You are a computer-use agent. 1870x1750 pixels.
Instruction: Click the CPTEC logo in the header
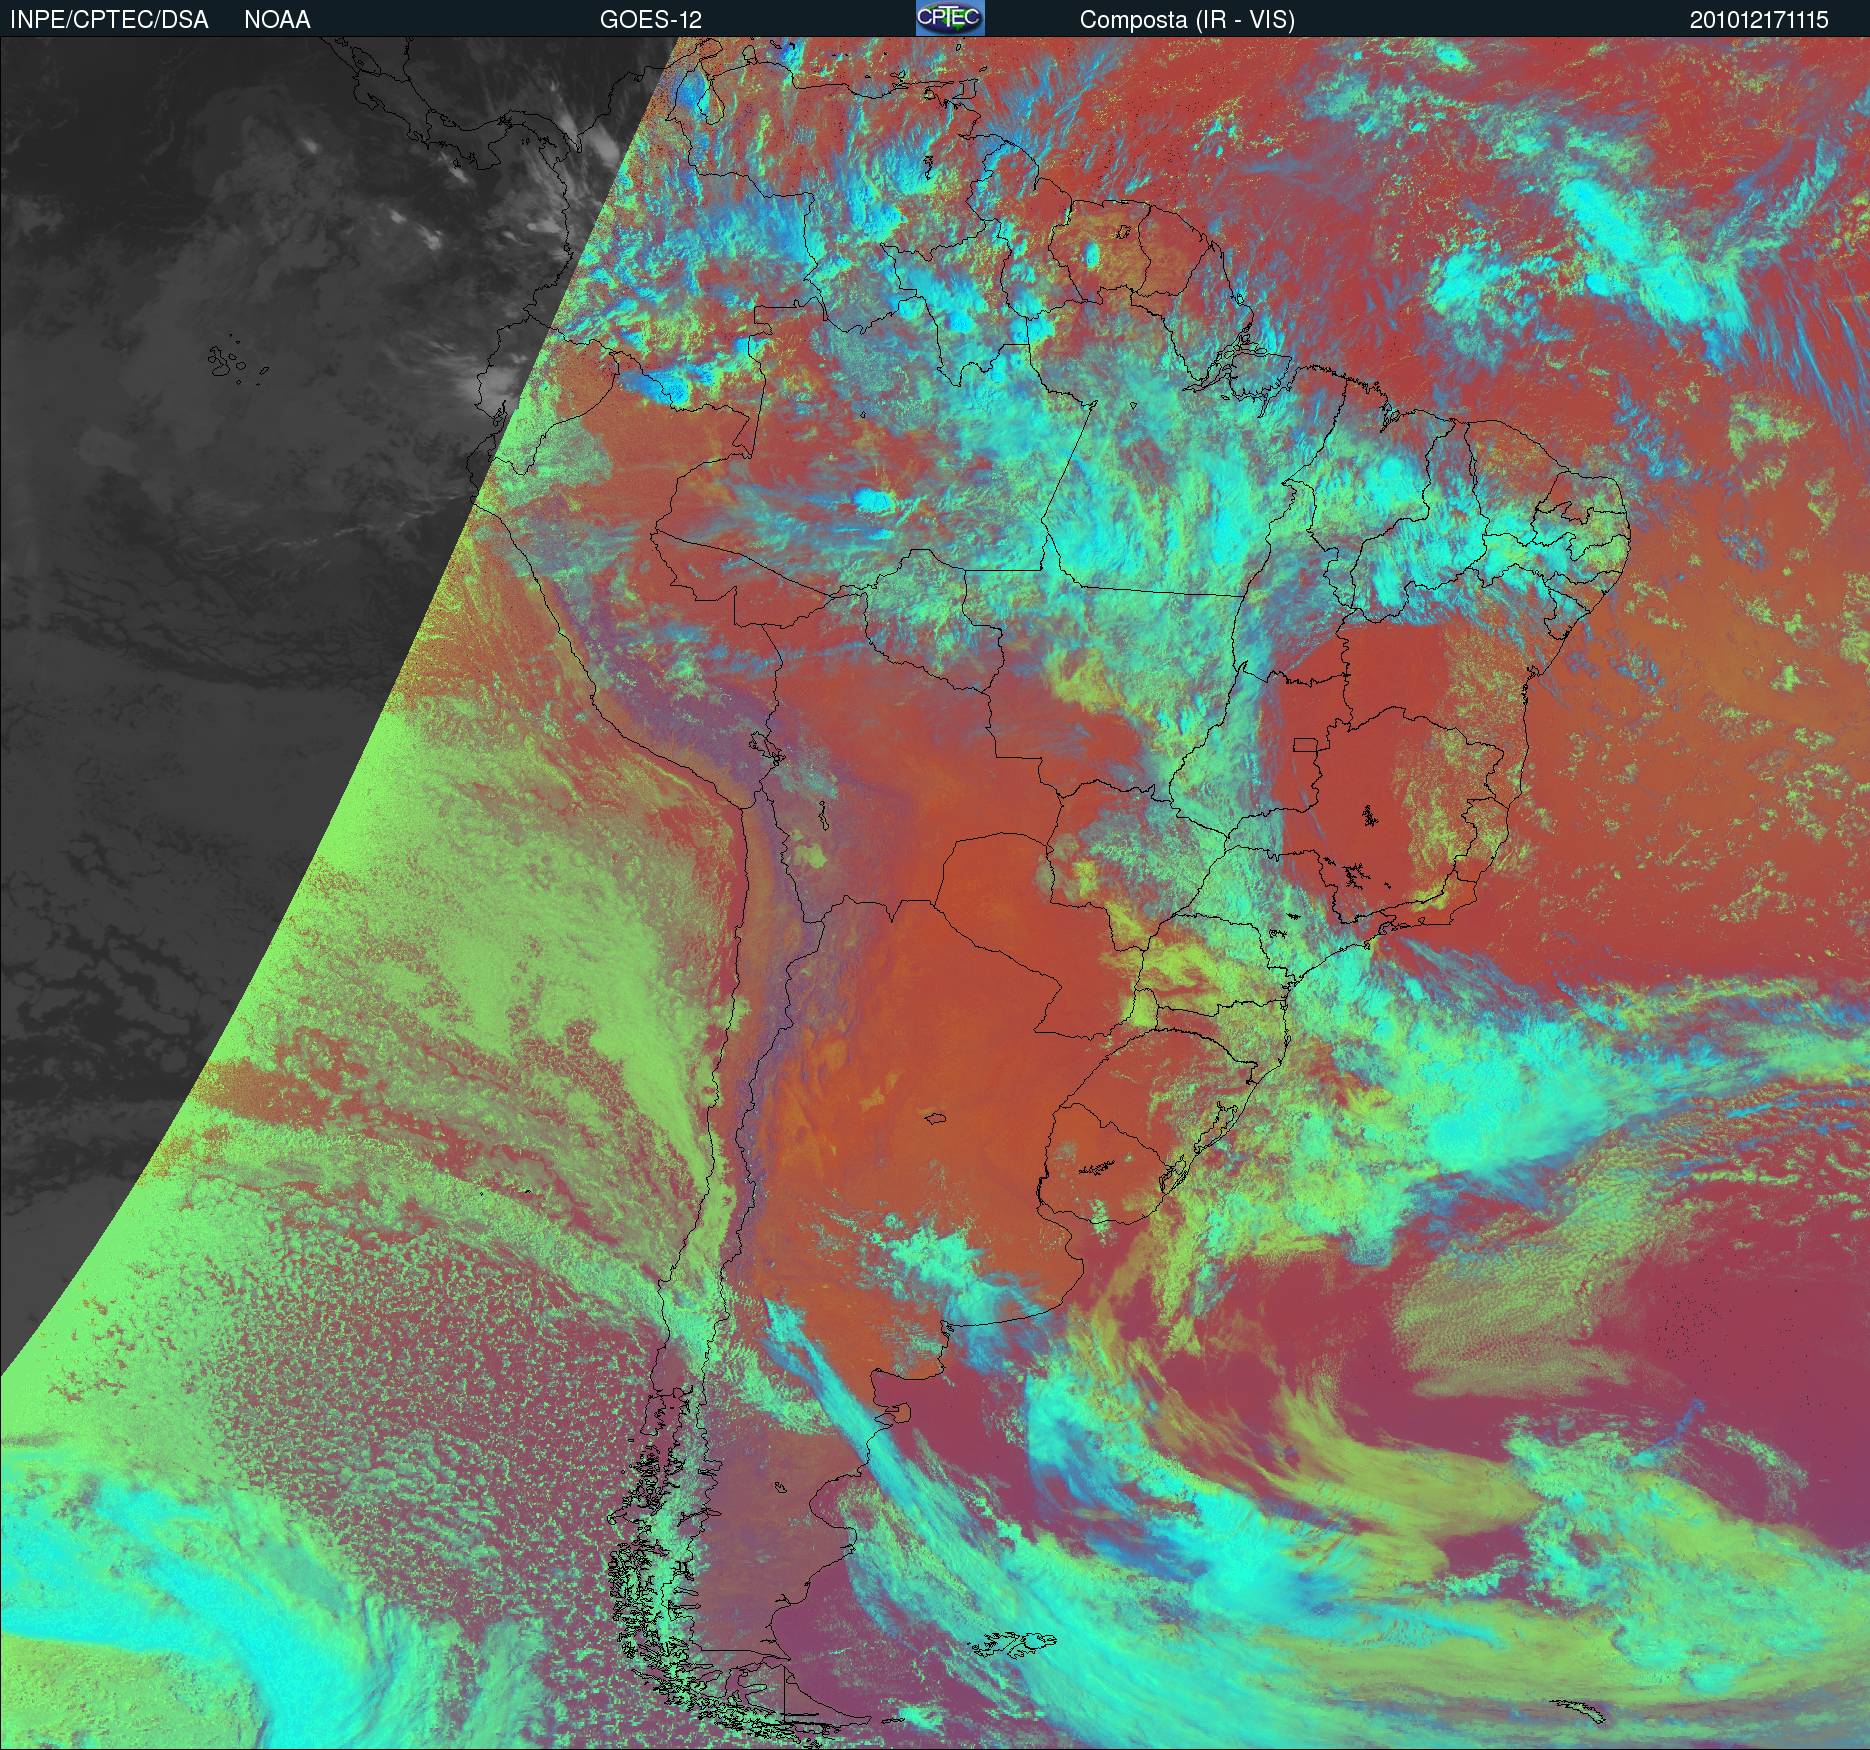[x=950, y=18]
